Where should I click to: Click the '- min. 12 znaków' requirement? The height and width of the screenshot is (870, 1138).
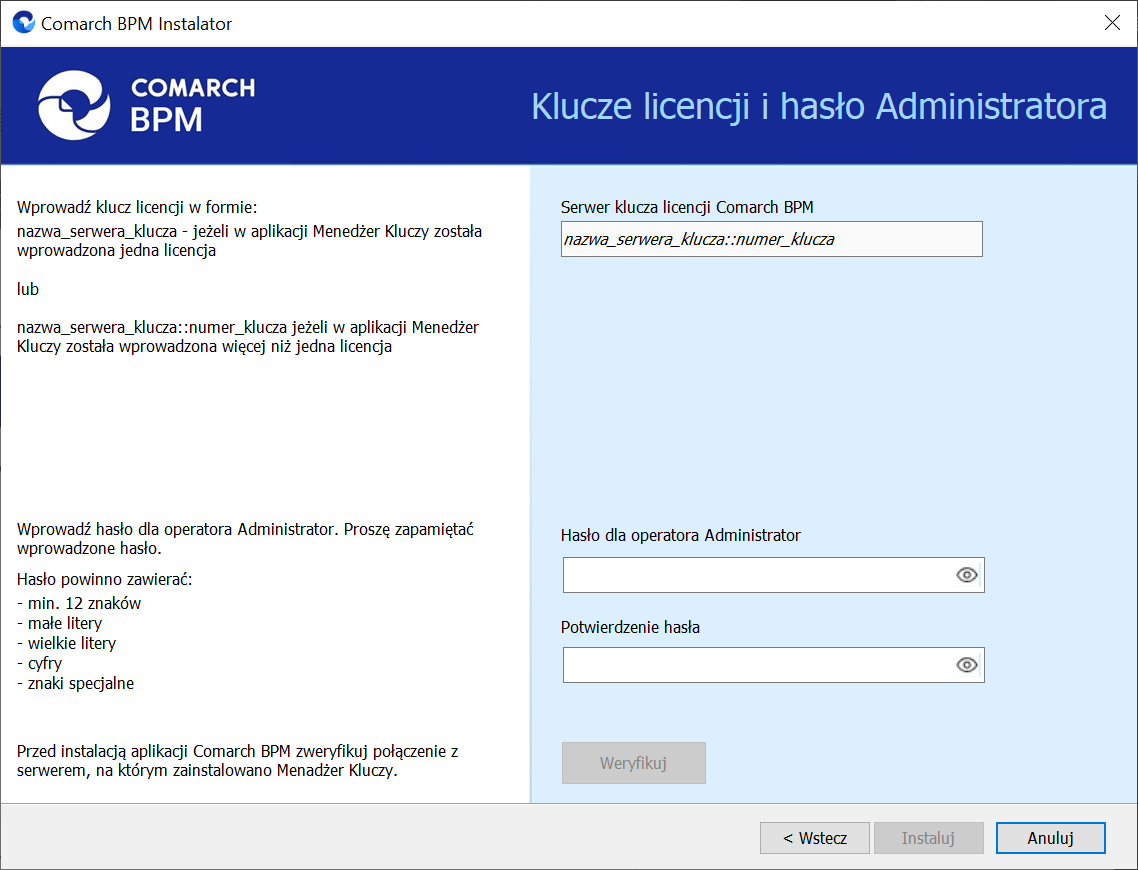78,604
